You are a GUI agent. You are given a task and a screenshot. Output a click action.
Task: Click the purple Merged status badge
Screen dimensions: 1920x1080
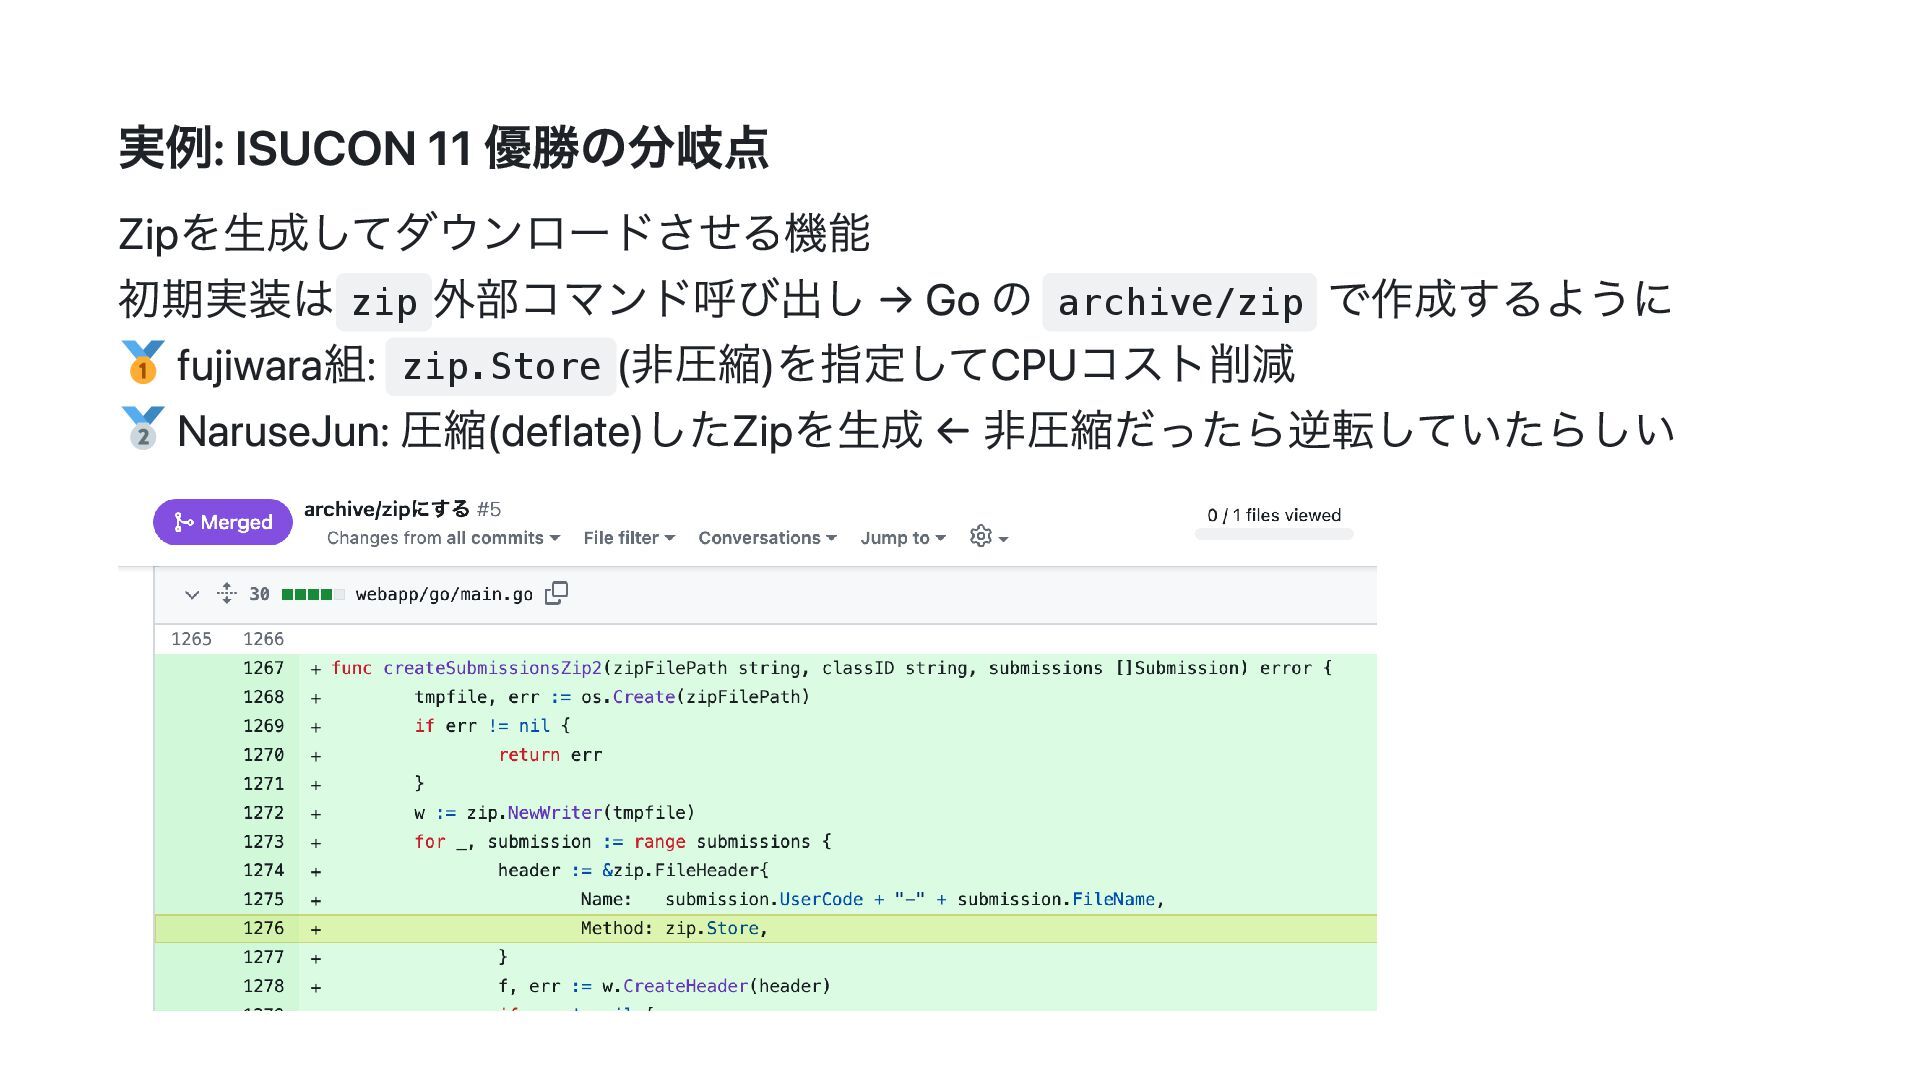[x=223, y=522]
